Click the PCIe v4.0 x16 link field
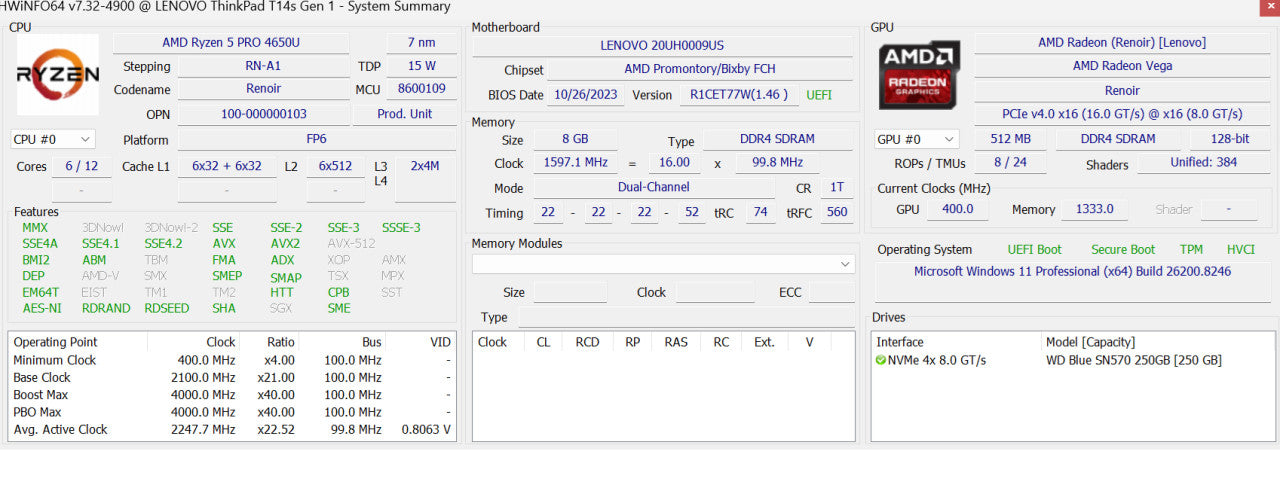The height and width of the screenshot is (488, 1280). point(1121,114)
